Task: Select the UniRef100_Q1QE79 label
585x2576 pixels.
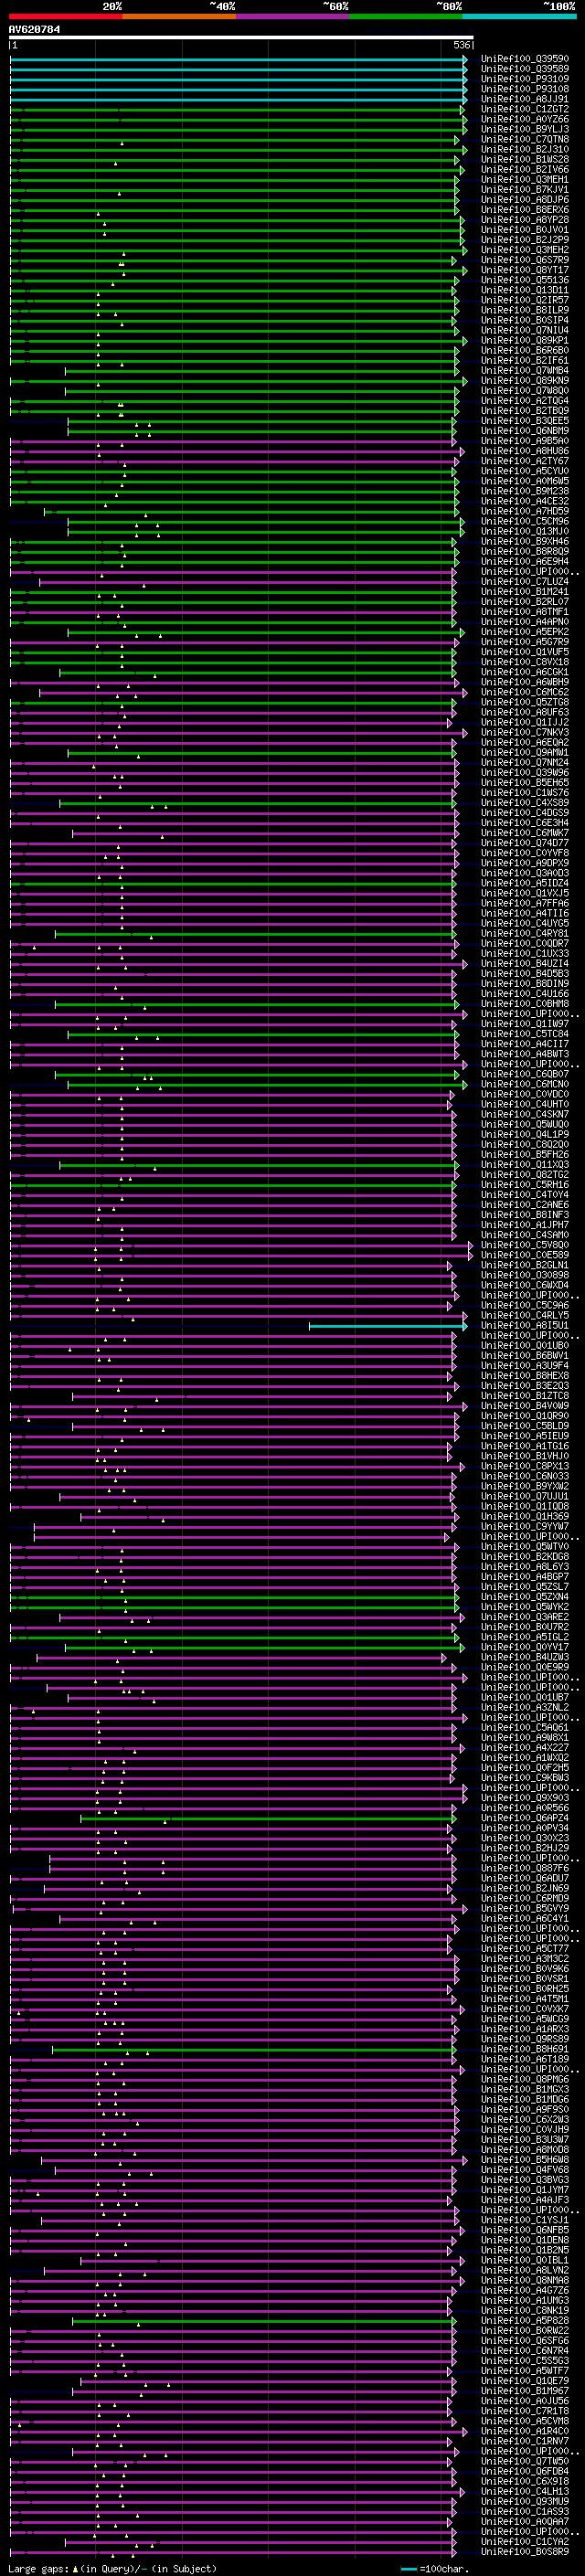Action: pos(524,2381)
